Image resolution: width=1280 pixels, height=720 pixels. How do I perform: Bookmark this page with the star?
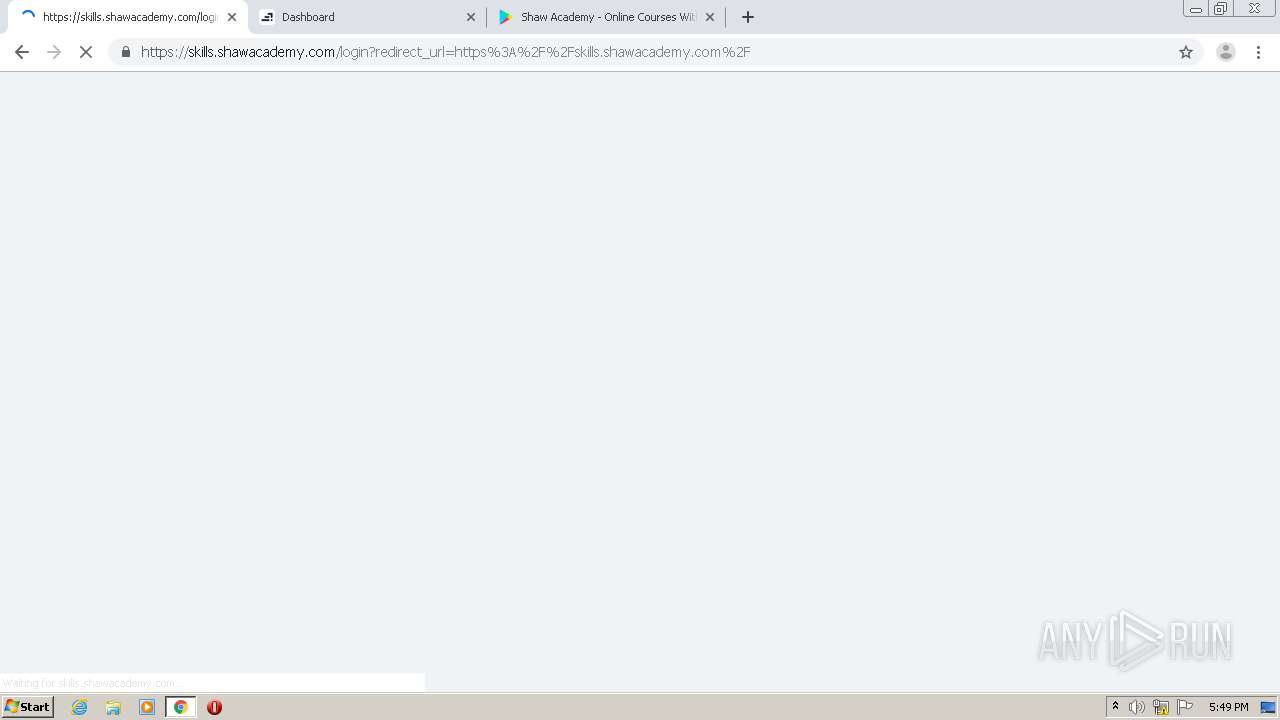[1186, 52]
